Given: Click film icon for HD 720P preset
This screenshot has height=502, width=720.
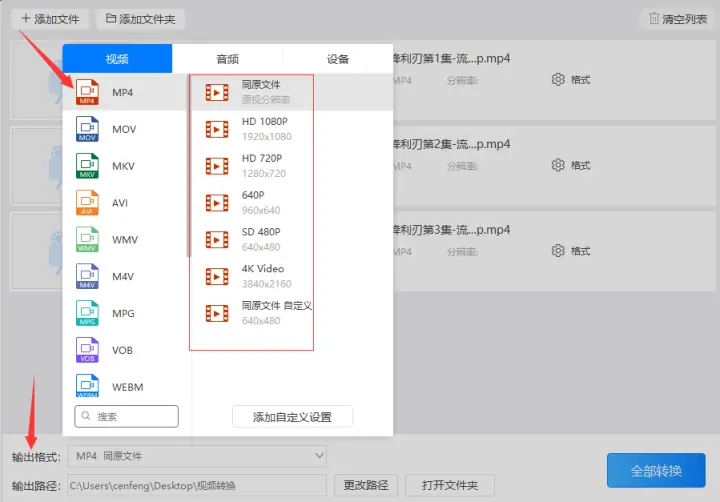Looking at the screenshot, I should point(217,166).
